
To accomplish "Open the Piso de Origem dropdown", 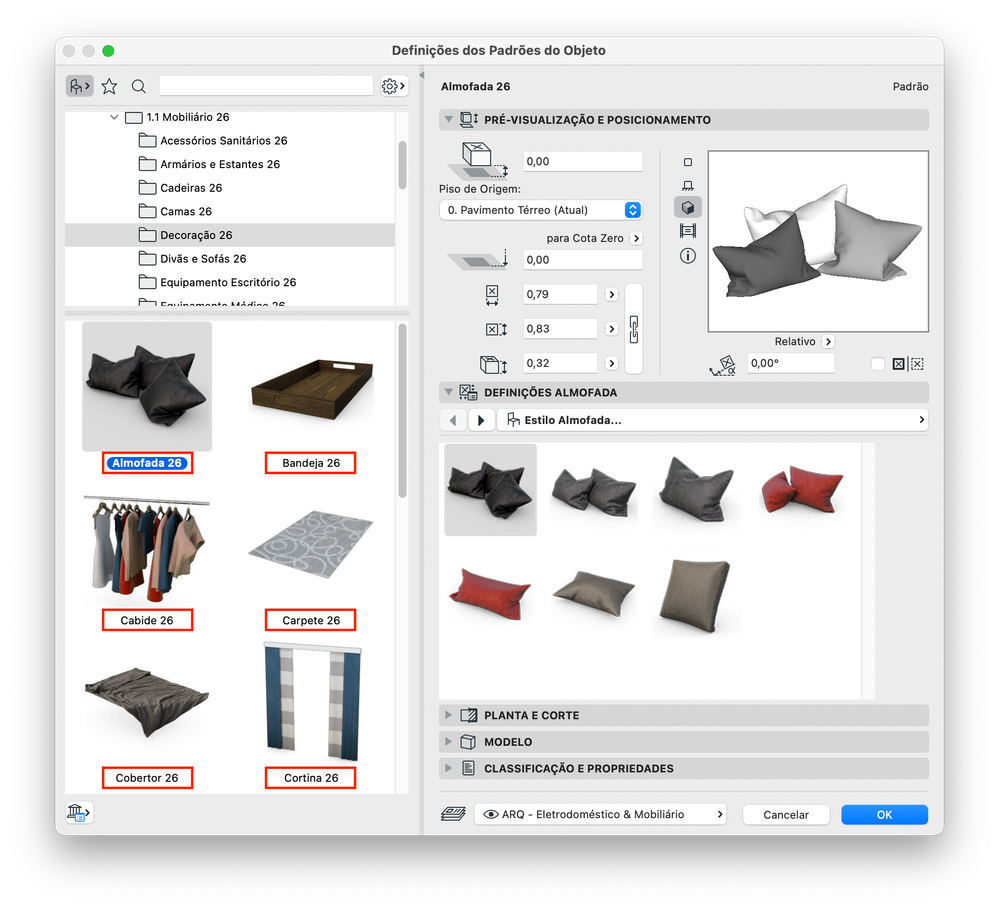I will pyautogui.click(x=540, y=210).
